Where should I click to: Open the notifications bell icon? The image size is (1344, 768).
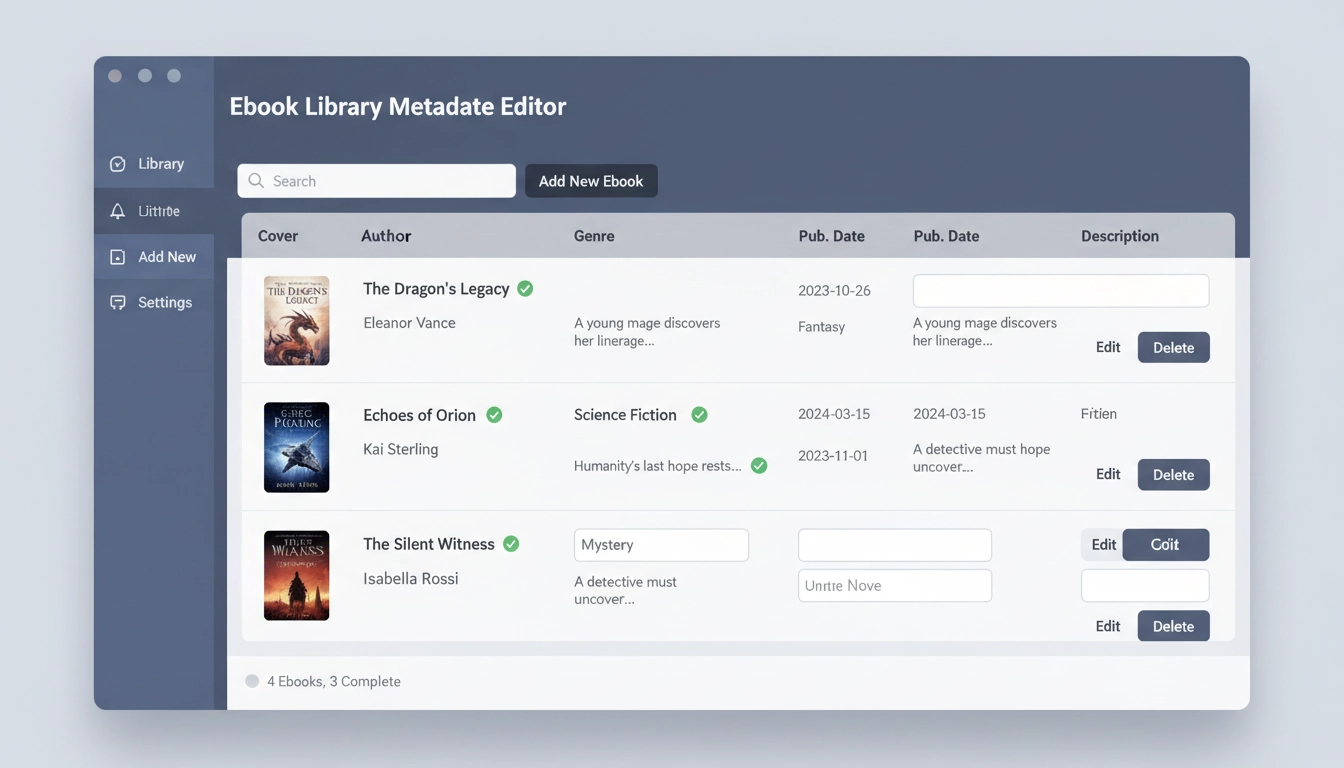pyautogui.click(x=117, y=210)
